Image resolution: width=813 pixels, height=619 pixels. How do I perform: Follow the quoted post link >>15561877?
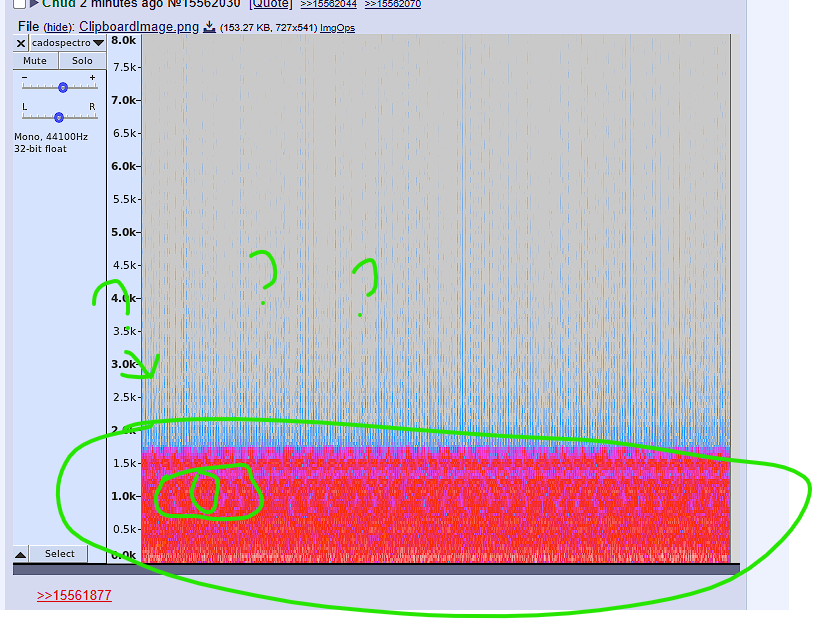pos(74,596)
